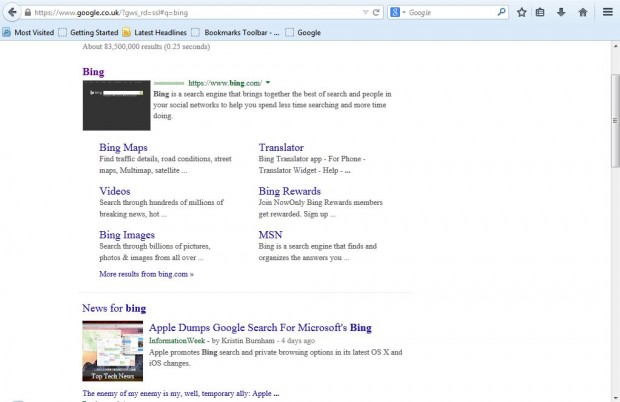Open the Most Visited bookmarks folder
The width and height of the screenshot is (620, 402).
pos(28,32)
